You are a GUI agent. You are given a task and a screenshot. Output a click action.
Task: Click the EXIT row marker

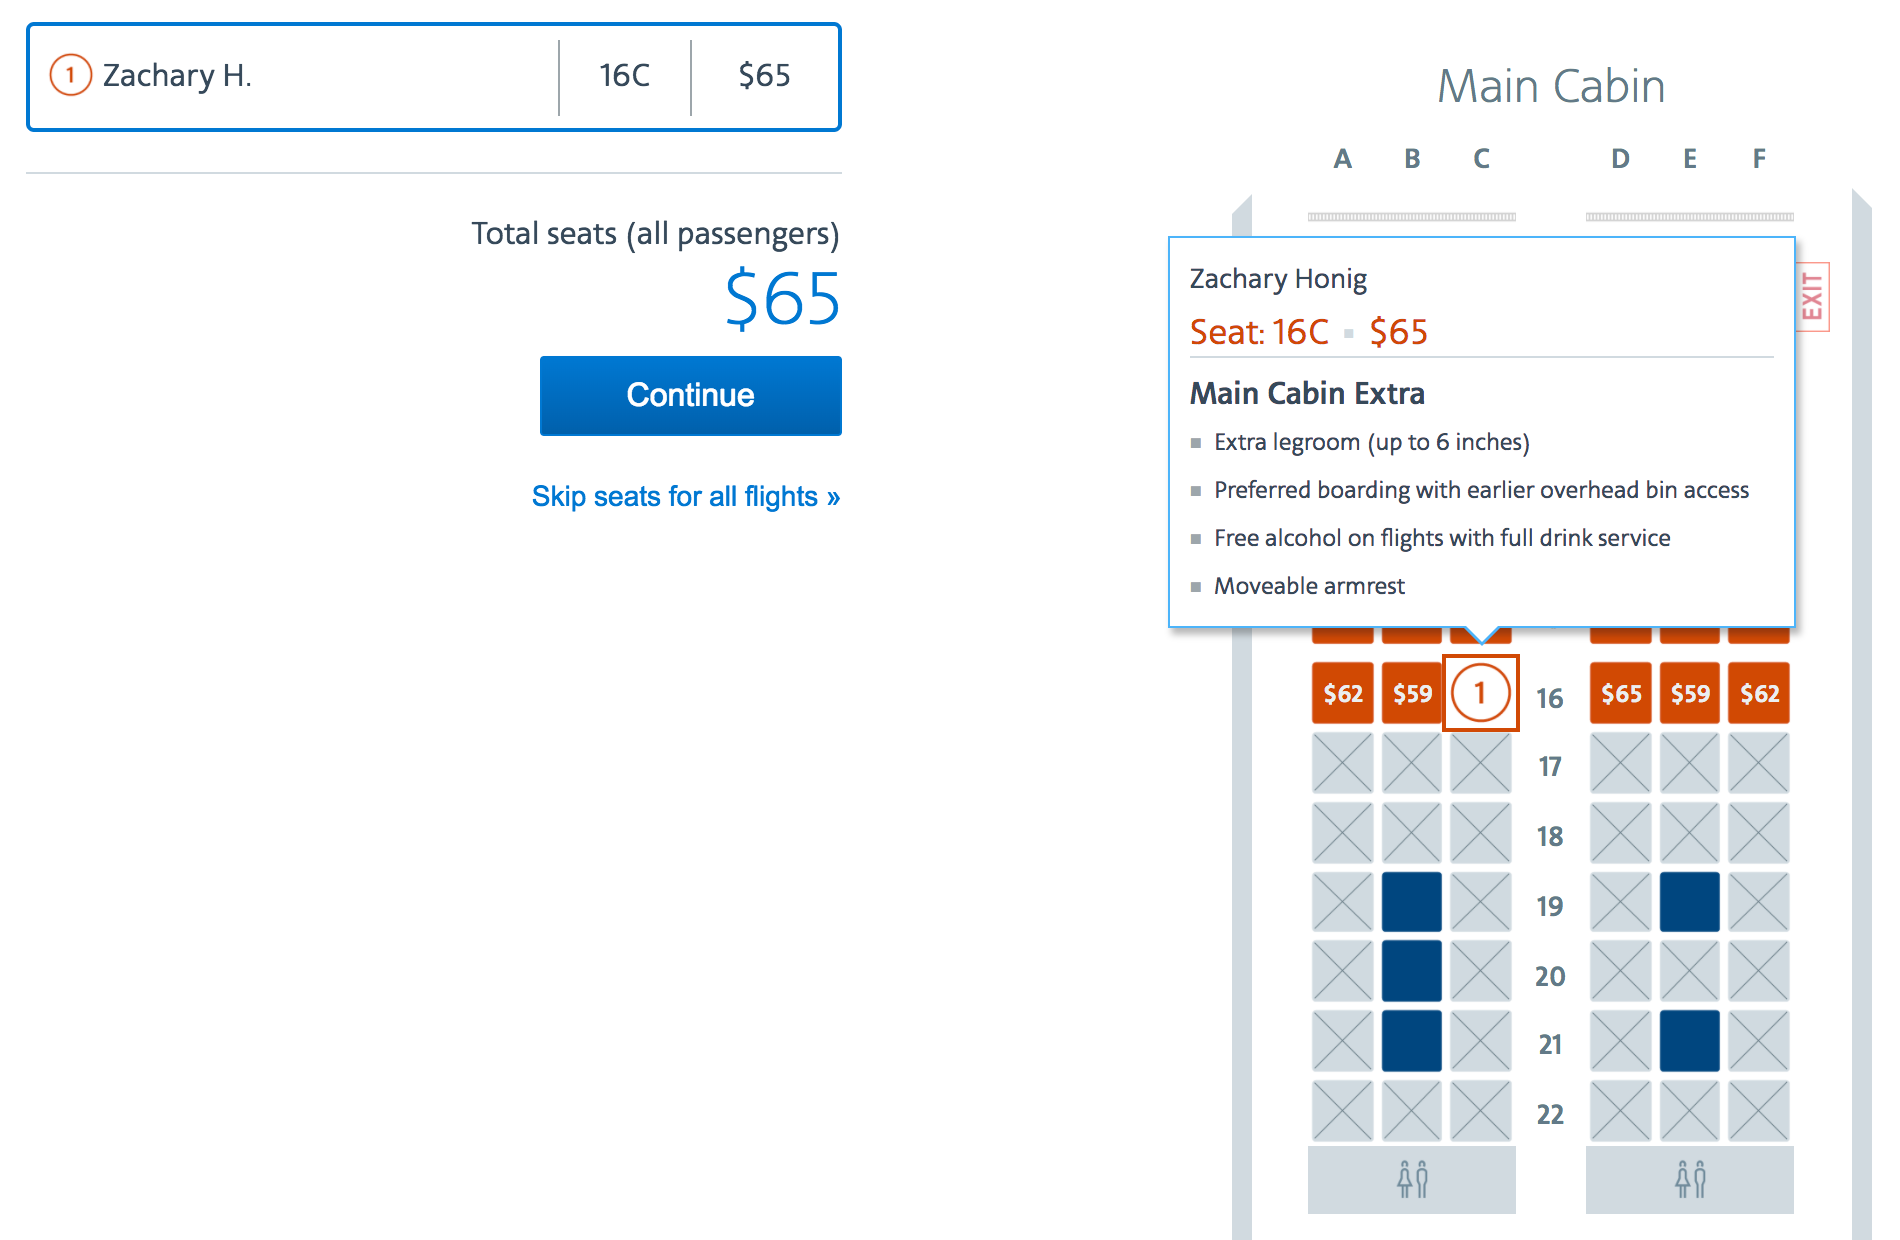click(x=1812, y=297)
